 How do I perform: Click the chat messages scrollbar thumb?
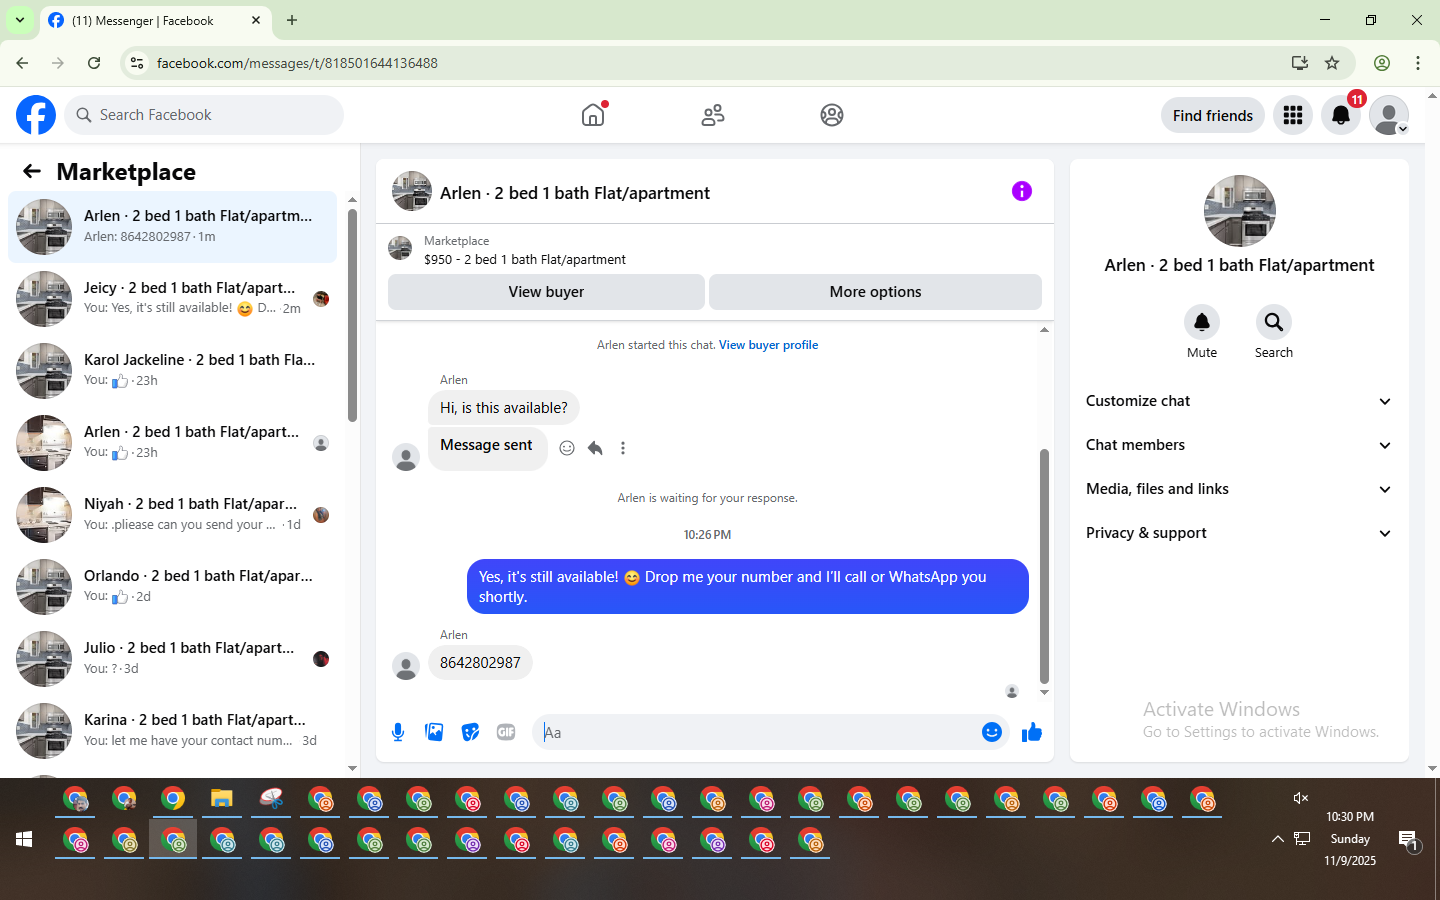1044,566
